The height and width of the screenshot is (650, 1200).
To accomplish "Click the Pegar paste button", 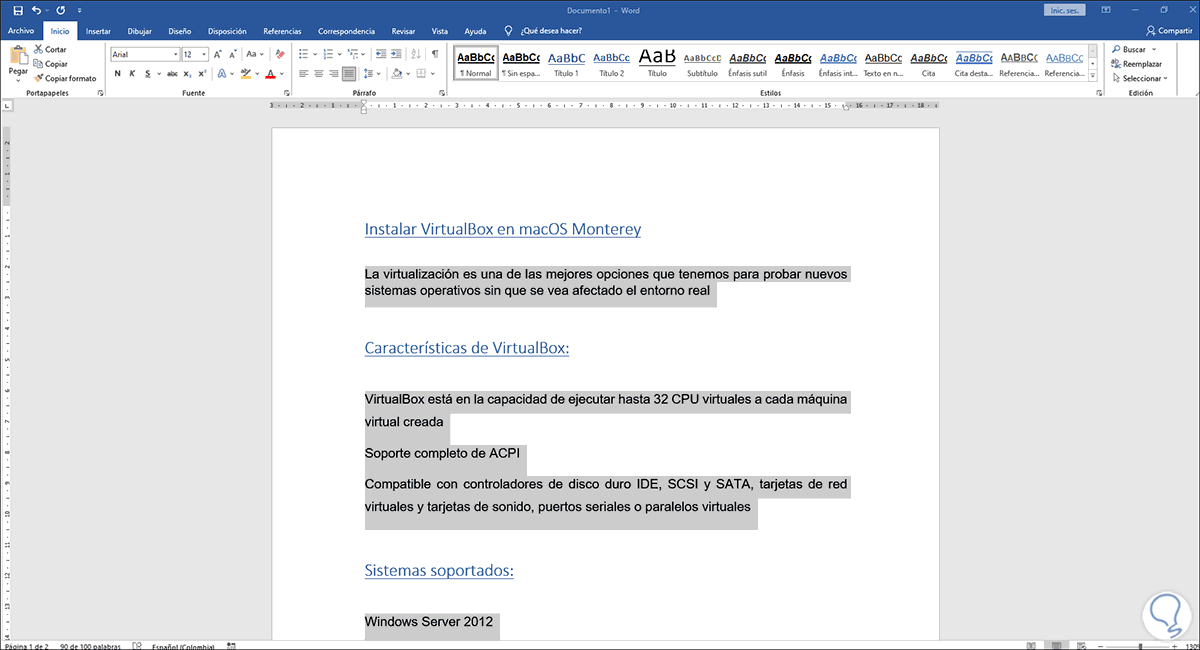I will [18, 61].
